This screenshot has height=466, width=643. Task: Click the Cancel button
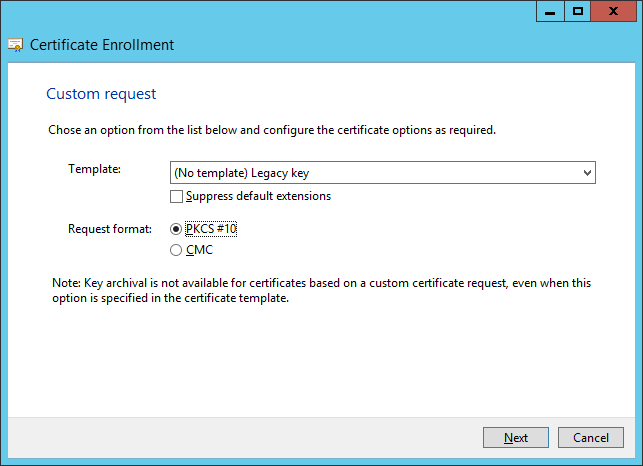click(591, 438)
